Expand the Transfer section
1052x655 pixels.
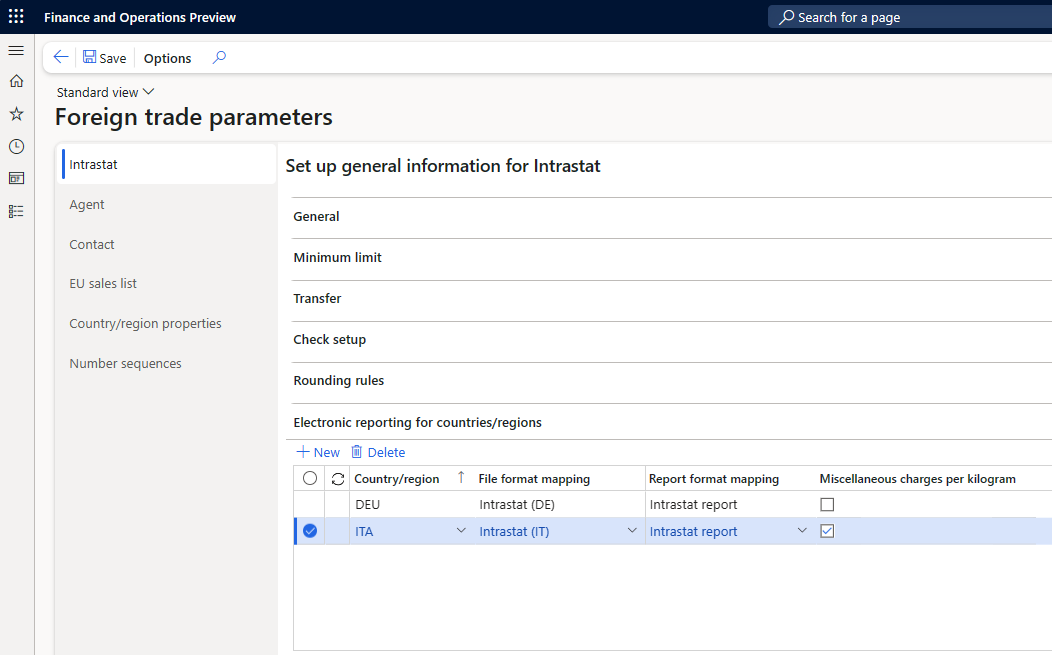click(x=672, y=299)
